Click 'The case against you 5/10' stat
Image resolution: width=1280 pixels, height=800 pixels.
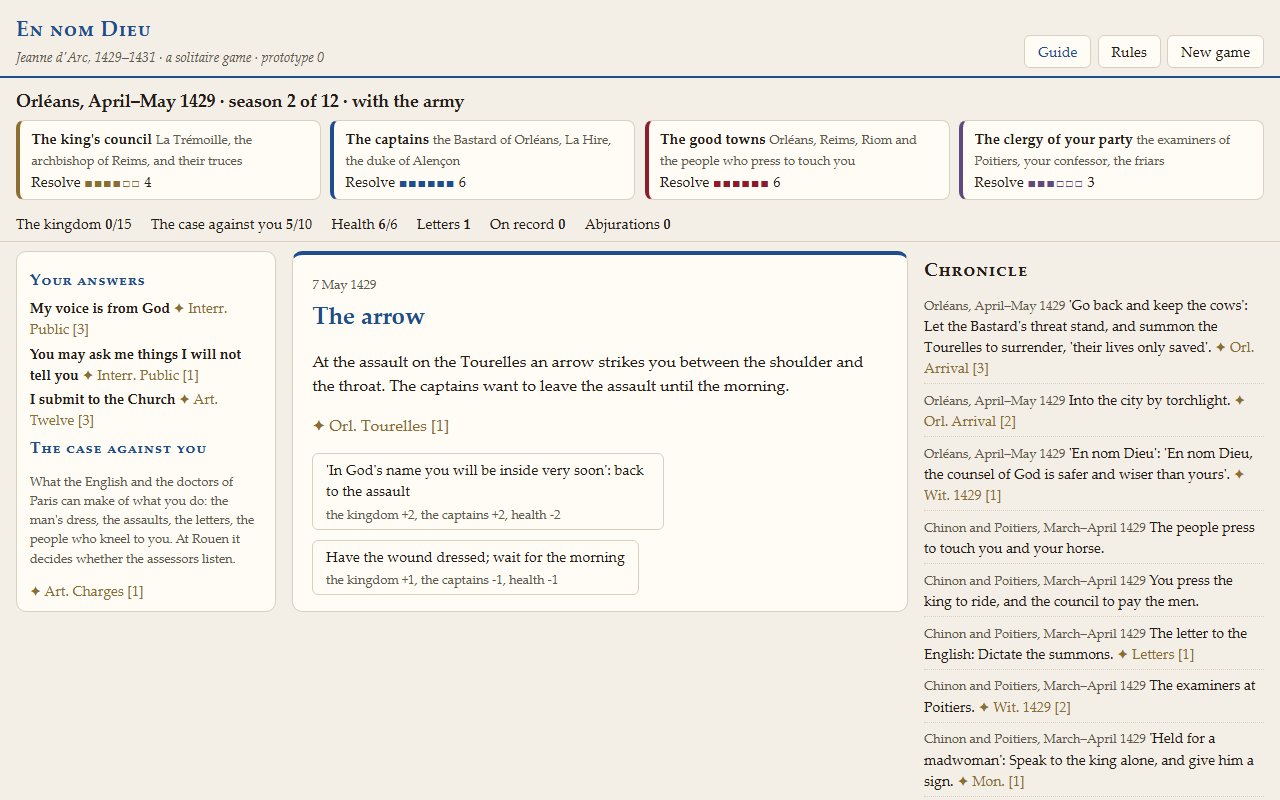(231, 225)
